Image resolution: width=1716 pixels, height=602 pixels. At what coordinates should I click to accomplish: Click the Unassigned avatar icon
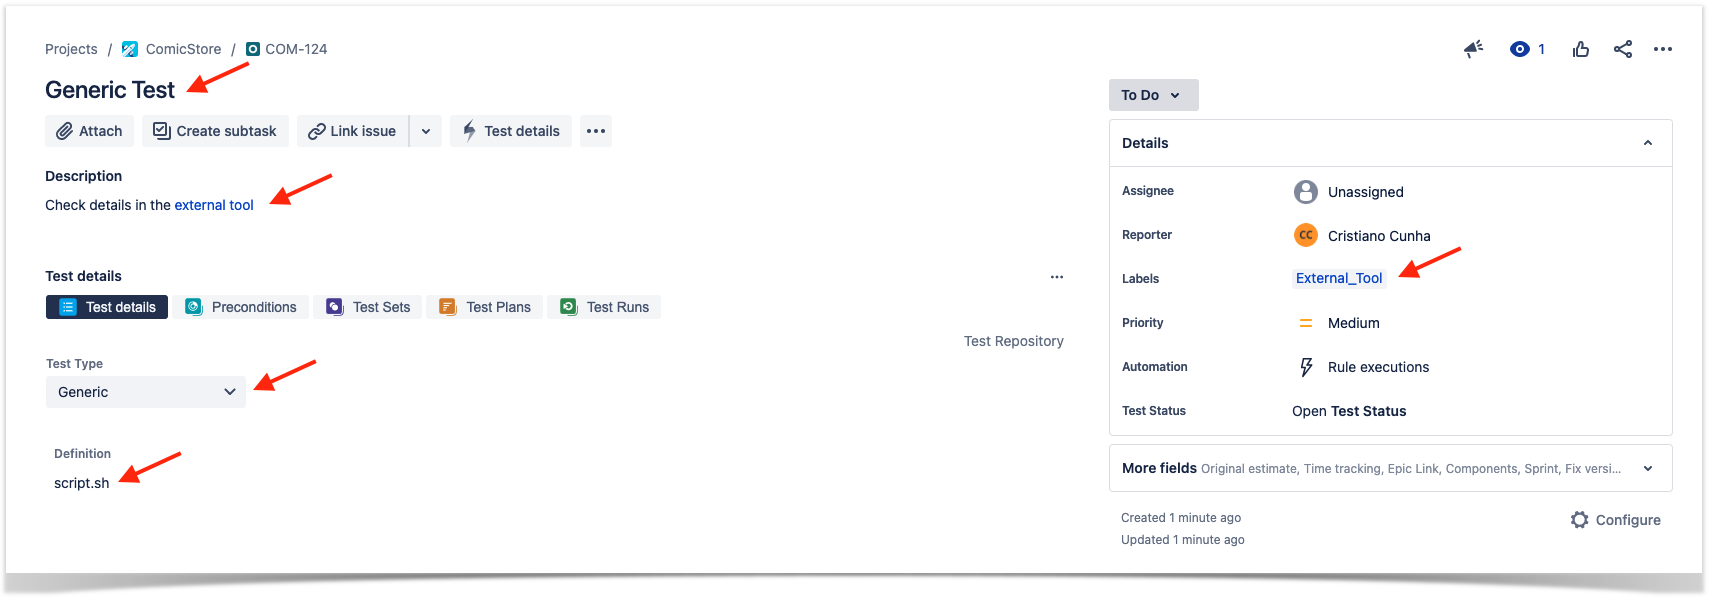point(1306,191)
